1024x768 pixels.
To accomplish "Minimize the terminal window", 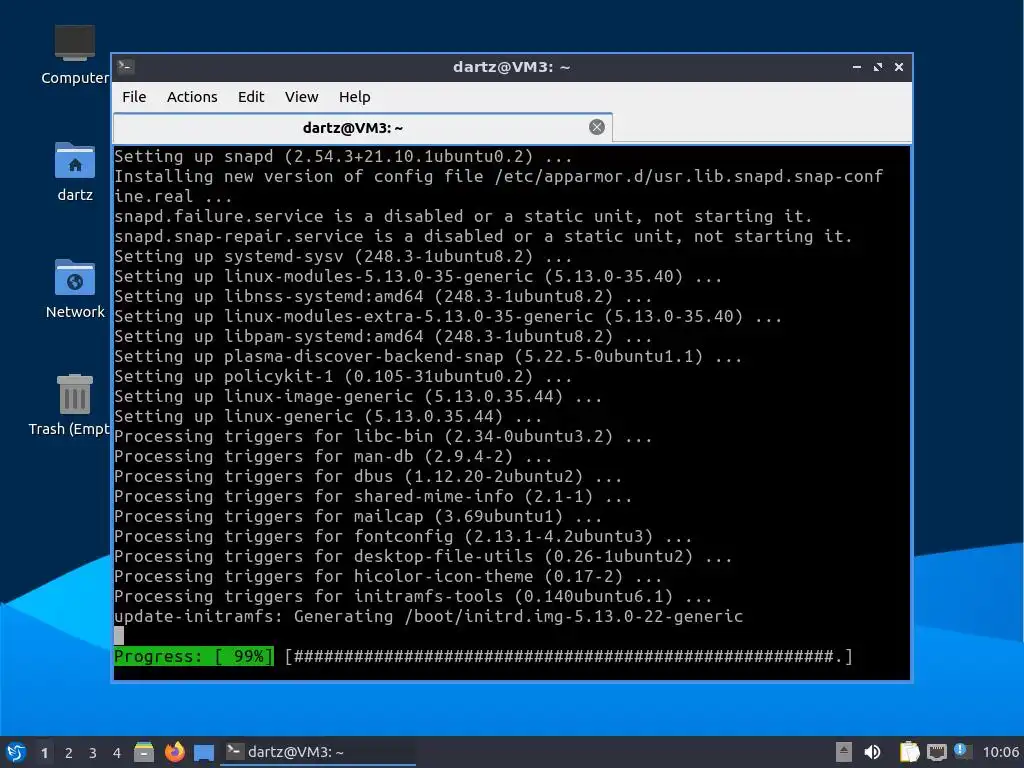I will (x=857, y=67).
